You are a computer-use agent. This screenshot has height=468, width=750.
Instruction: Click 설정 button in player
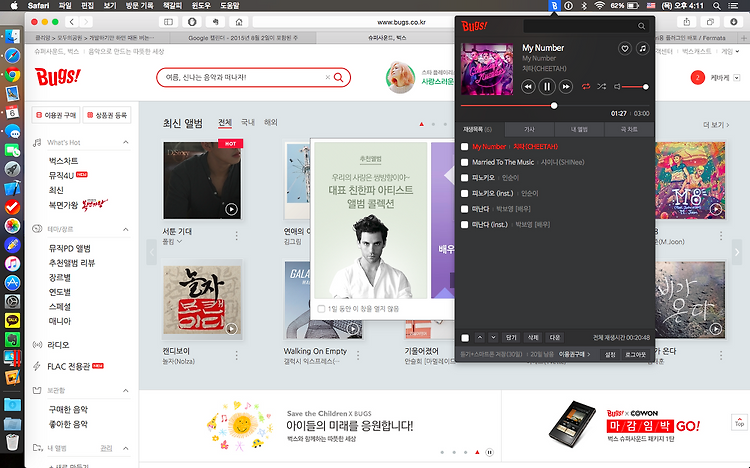click(x=610, y=355)
